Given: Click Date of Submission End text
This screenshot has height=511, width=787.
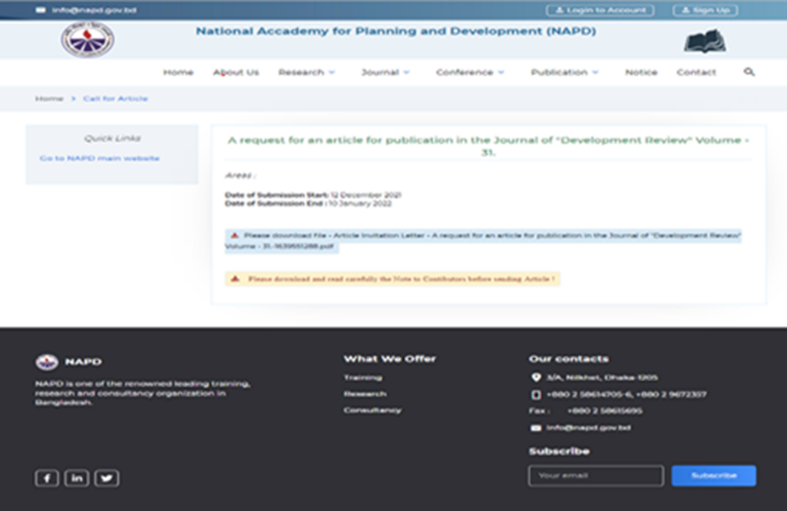Looking at the screenshot, I should pos(308,203).
